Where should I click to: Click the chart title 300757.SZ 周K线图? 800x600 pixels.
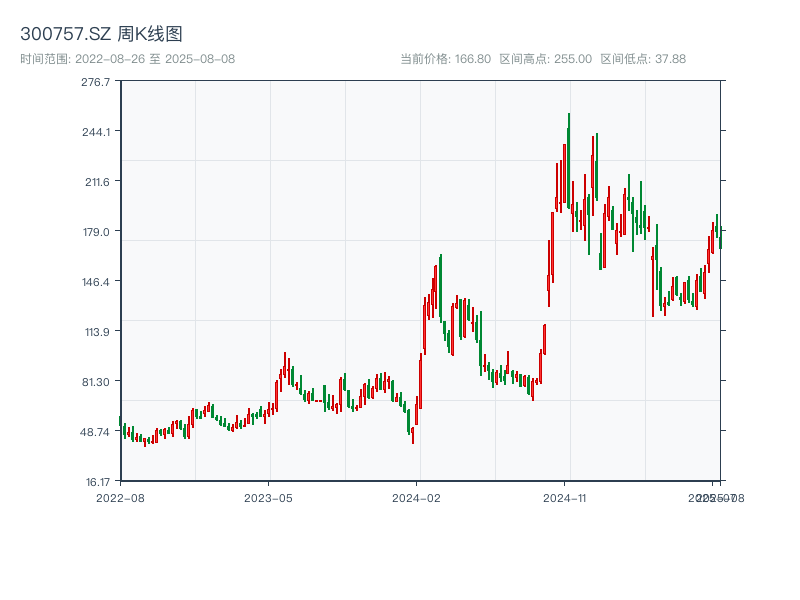(x=101, y=34)
